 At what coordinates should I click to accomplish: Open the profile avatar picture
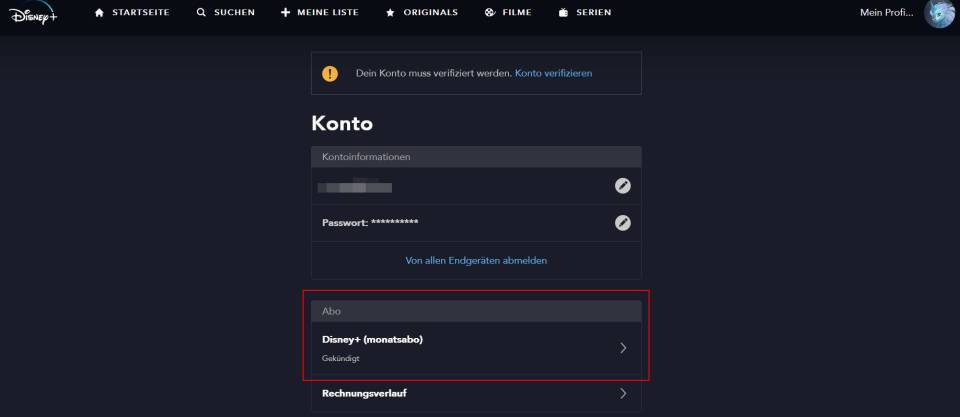[x=939, y=13]
